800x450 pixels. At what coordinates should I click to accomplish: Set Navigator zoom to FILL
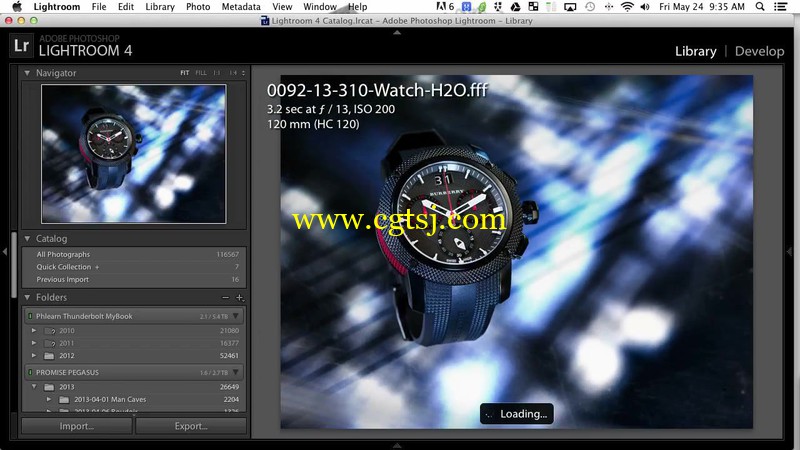[x=201, y=73]
